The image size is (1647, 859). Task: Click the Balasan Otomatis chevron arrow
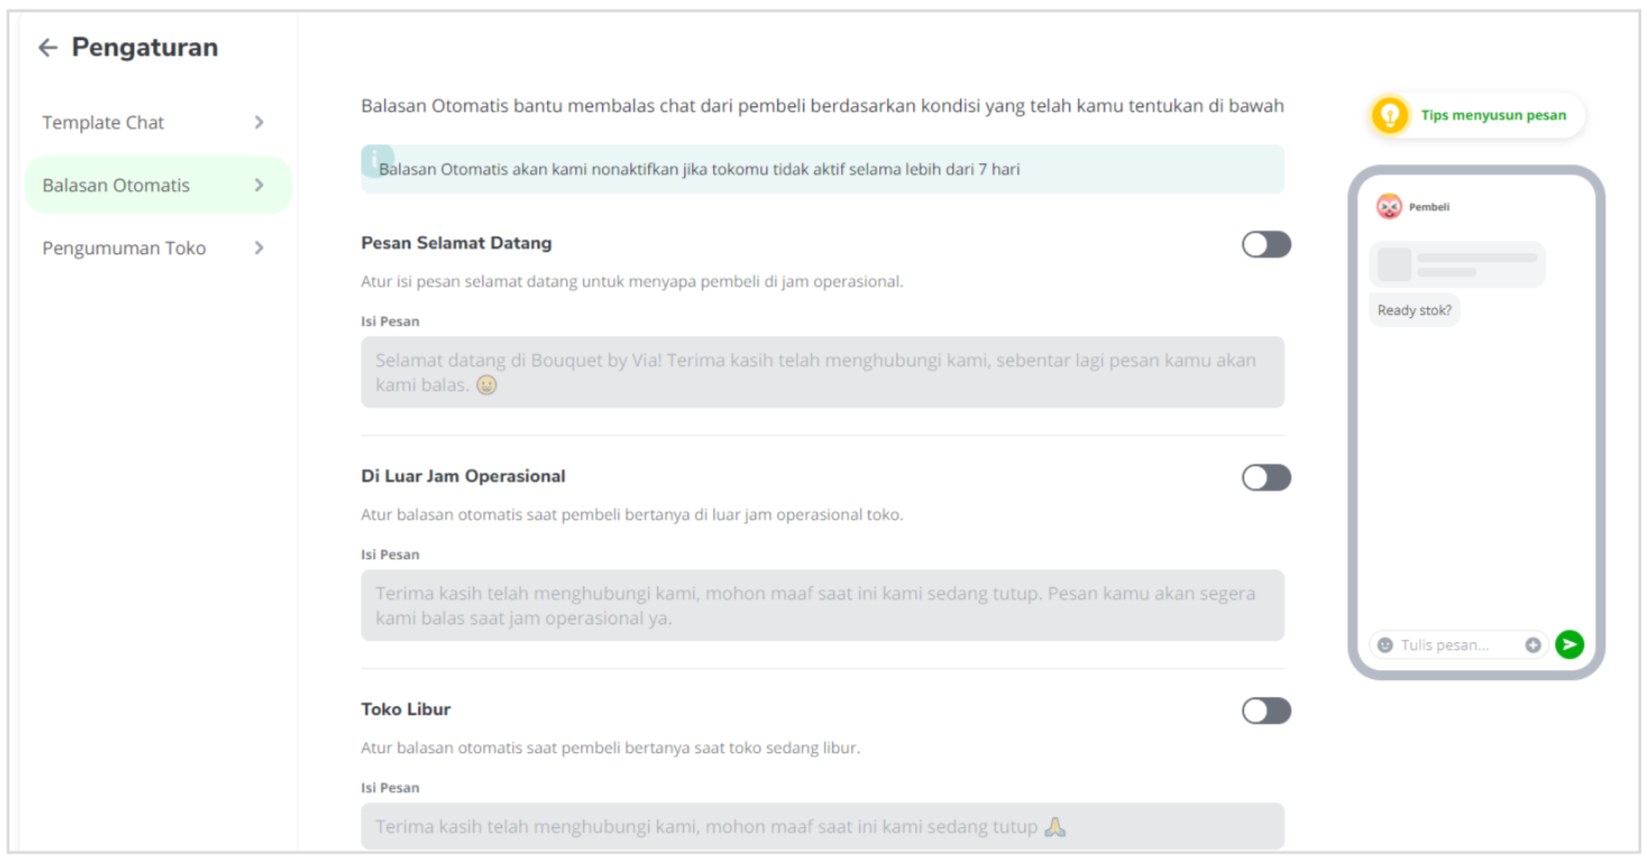click(259, 185)
